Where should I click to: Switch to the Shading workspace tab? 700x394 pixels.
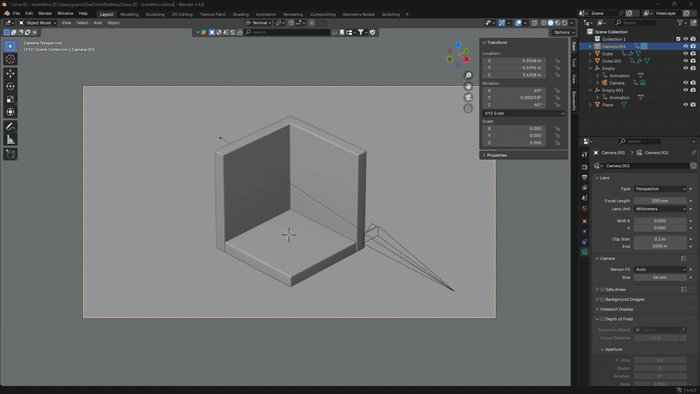point(241,14)
